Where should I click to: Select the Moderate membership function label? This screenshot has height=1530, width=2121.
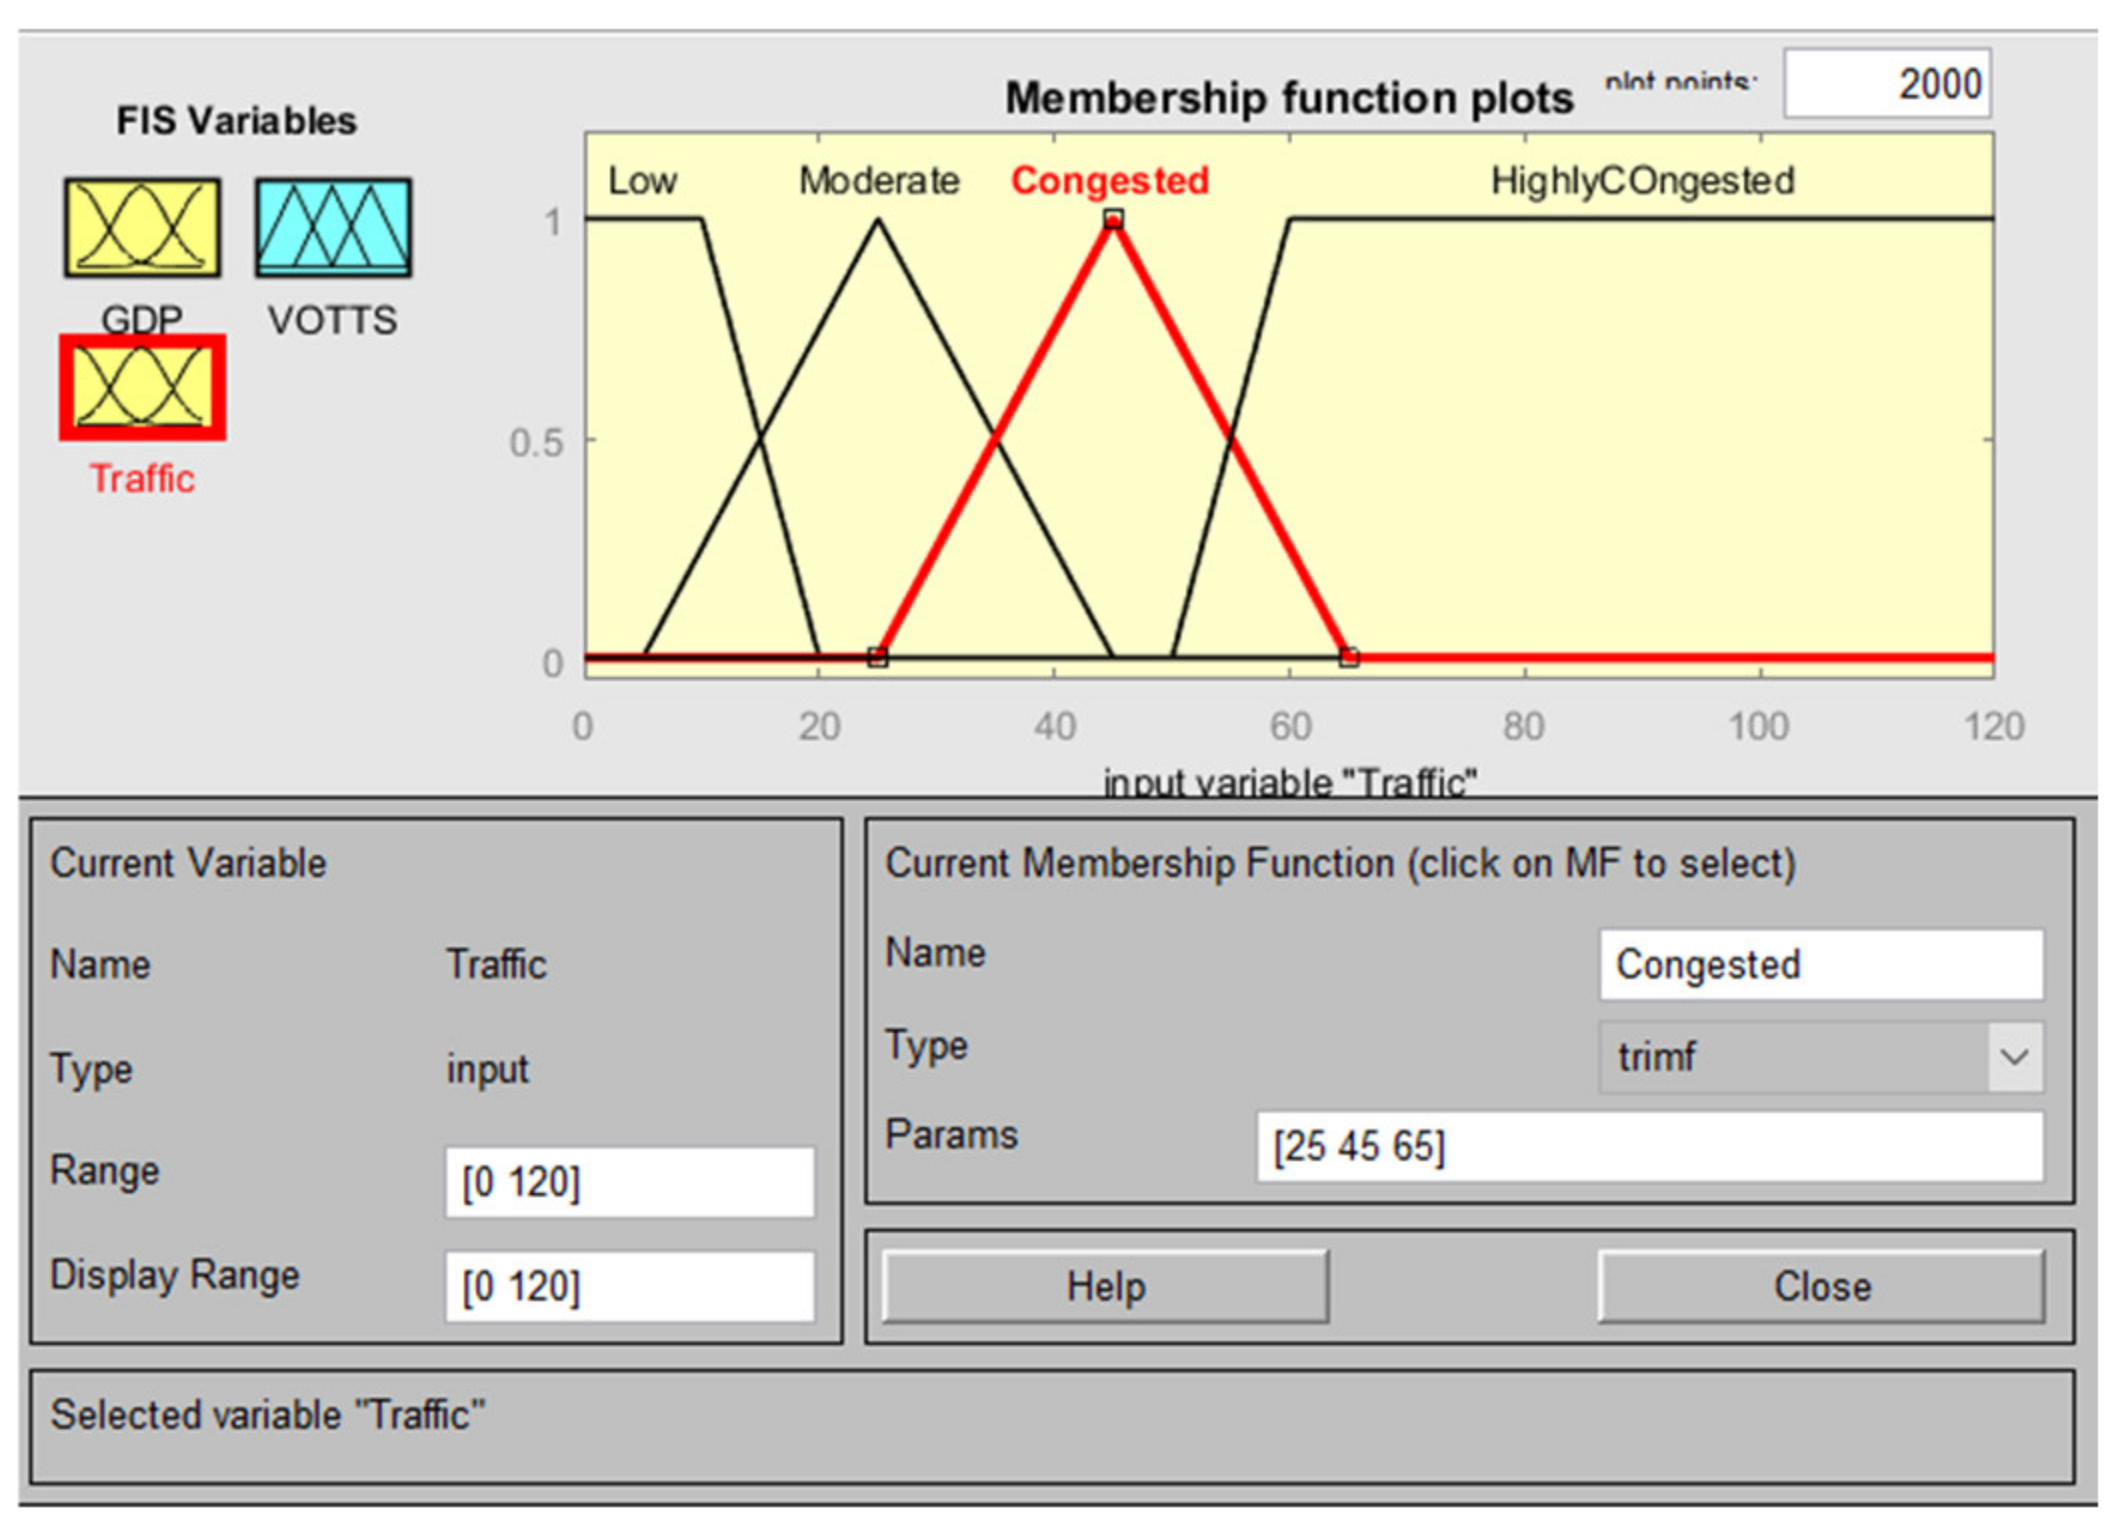click(878, 181)
